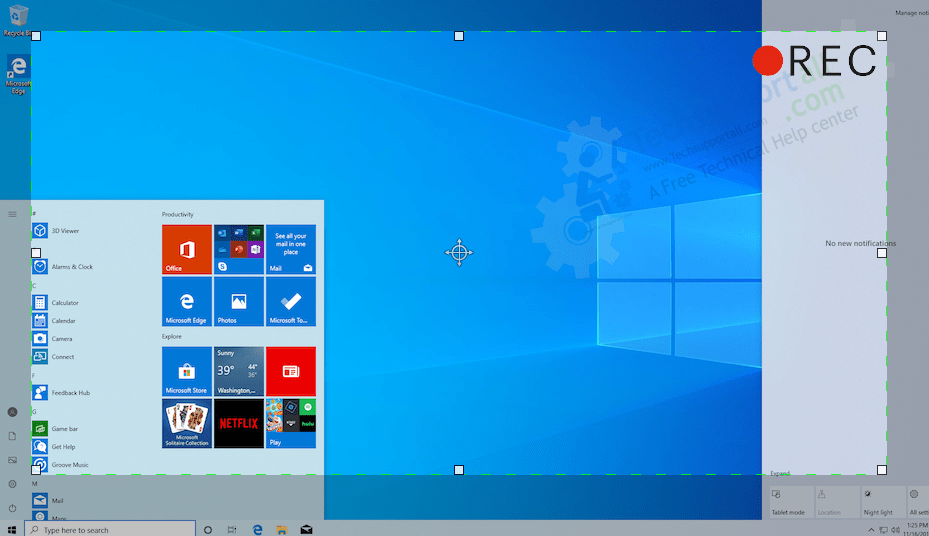Open the user account icon in Start rail
Screen dimensions: 929x536
(x=12, y=412)
